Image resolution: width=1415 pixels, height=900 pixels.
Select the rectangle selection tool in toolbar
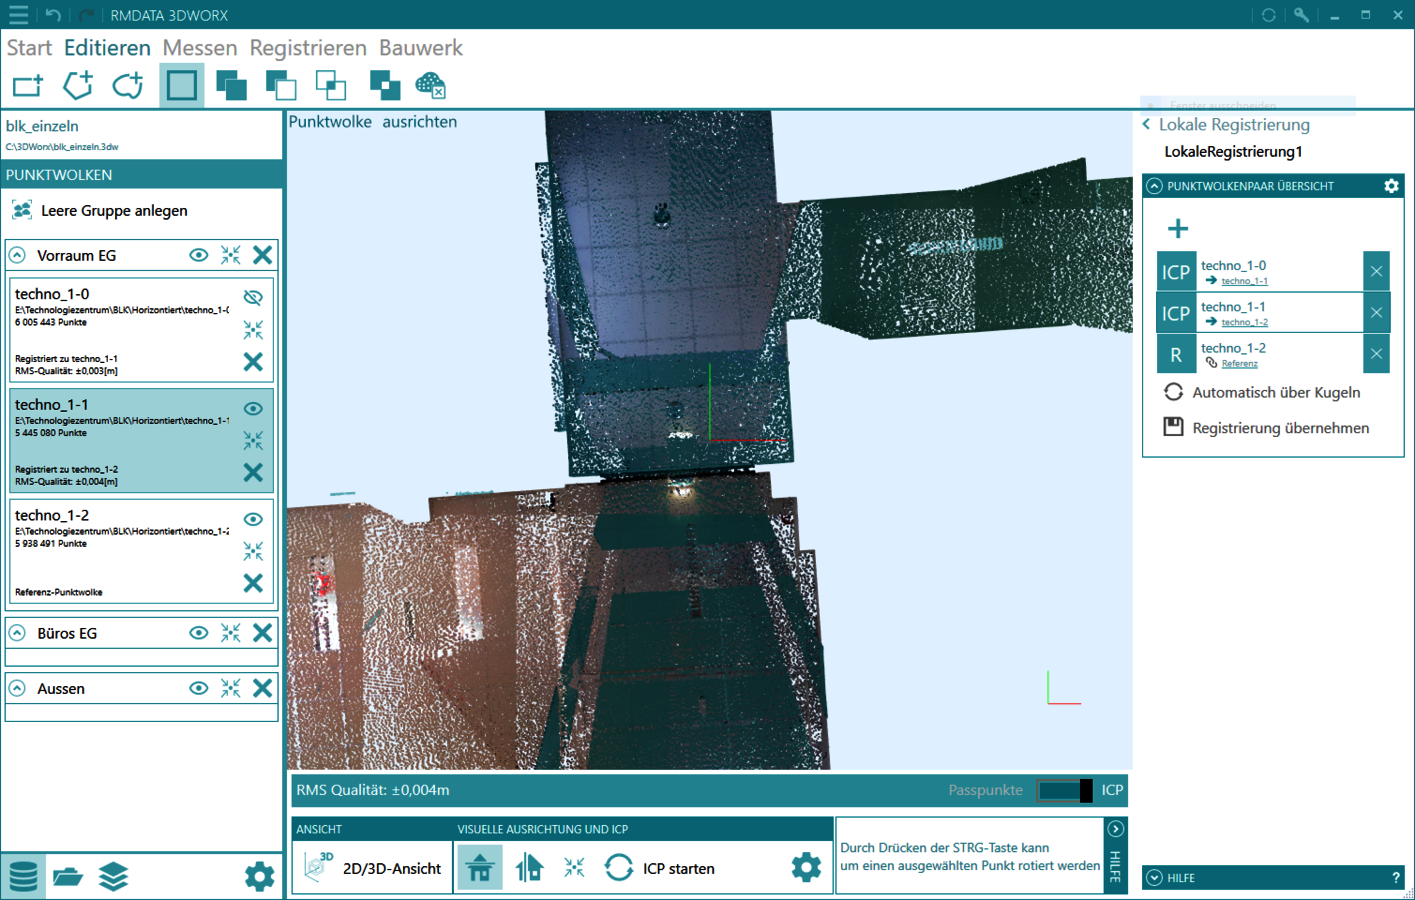coord(181,86)
